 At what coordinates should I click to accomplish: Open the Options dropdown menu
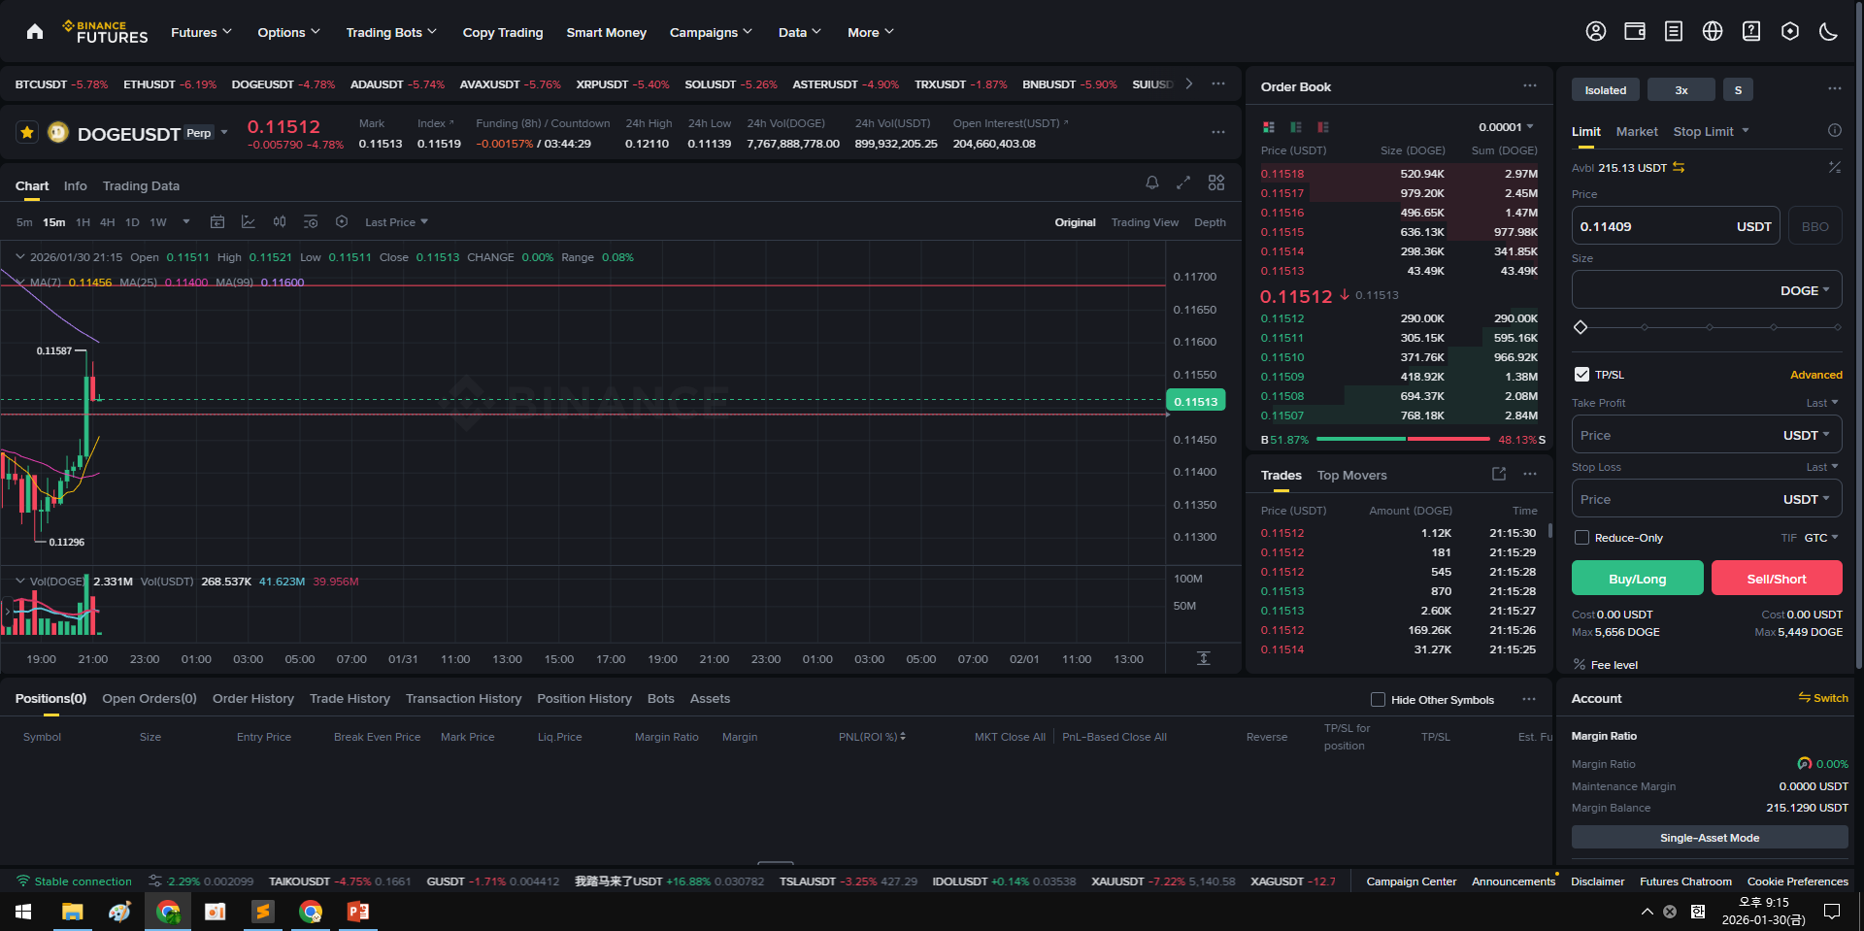pos(289,32)
